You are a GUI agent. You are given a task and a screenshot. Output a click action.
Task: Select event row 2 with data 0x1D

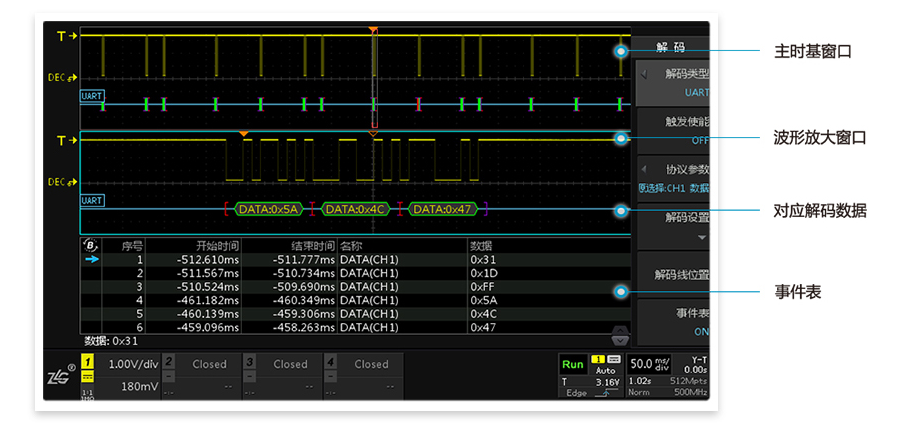[355, 273]
